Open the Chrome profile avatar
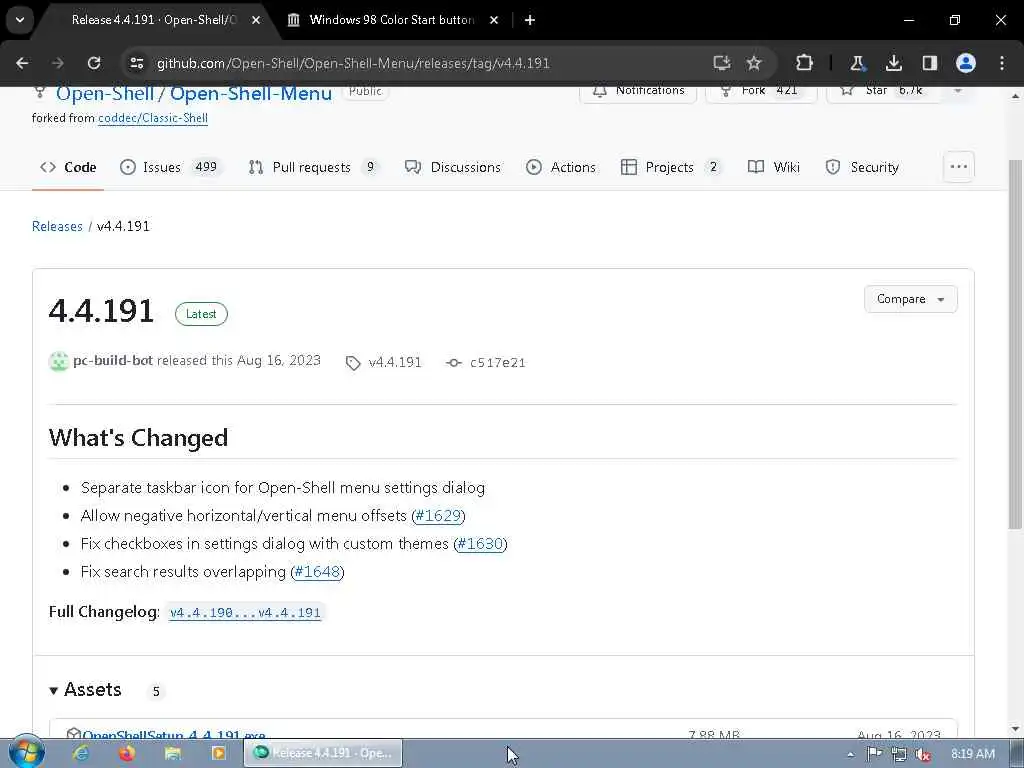Viewport: 1024px width, 768px height. [966, 63]
